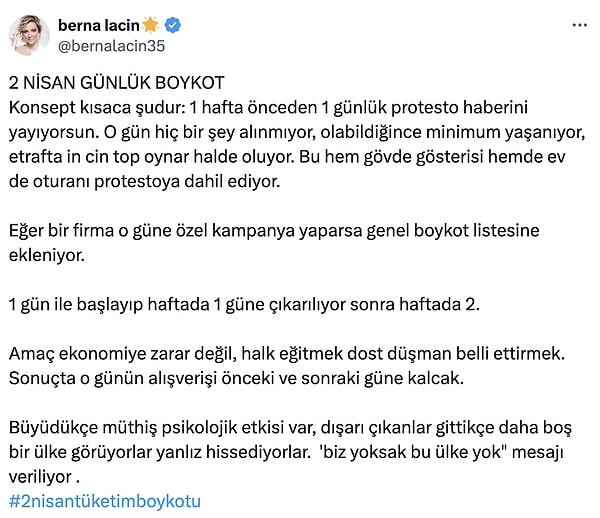
Task: Click the blue verified badge icon
Action: click(173, 25)
